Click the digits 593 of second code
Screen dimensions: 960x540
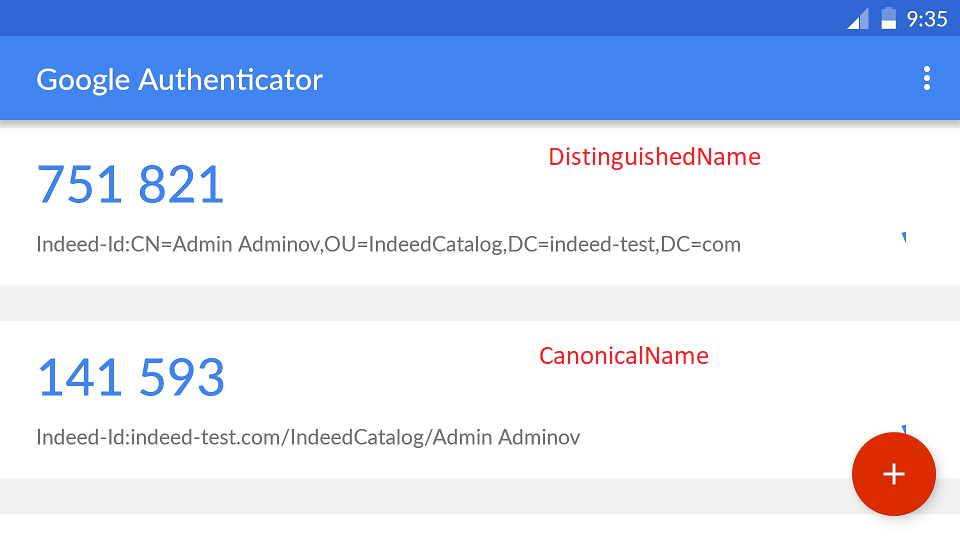click(182, 378)
